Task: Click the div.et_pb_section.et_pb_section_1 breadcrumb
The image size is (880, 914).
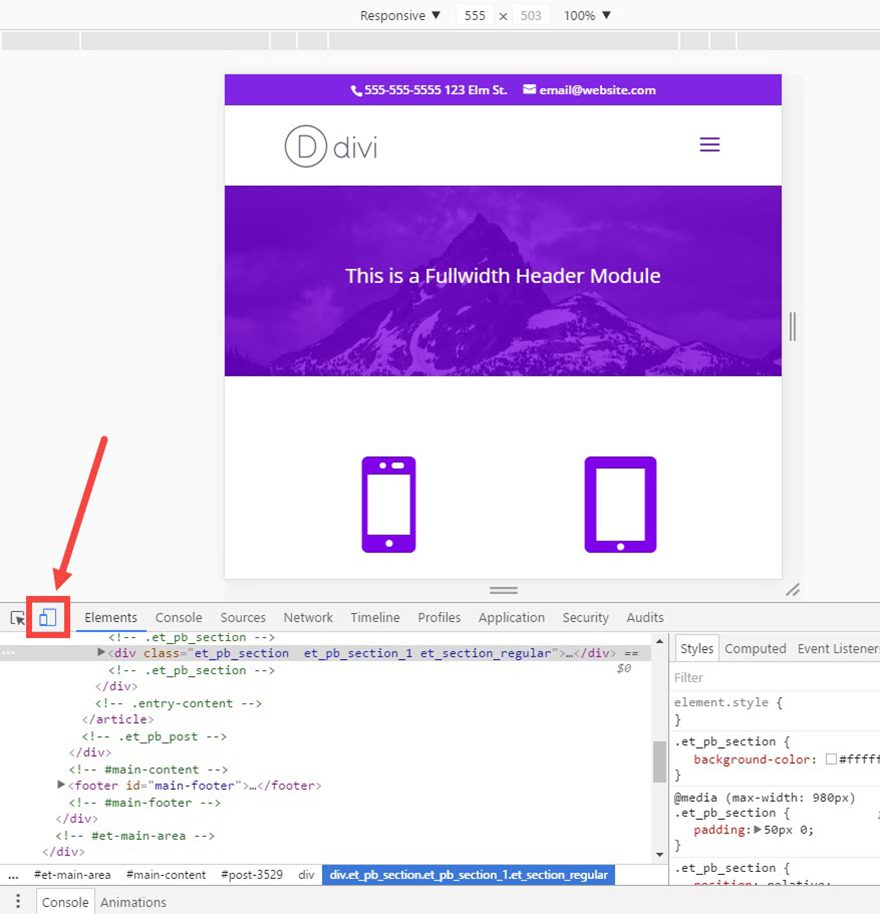Action: 469,875
